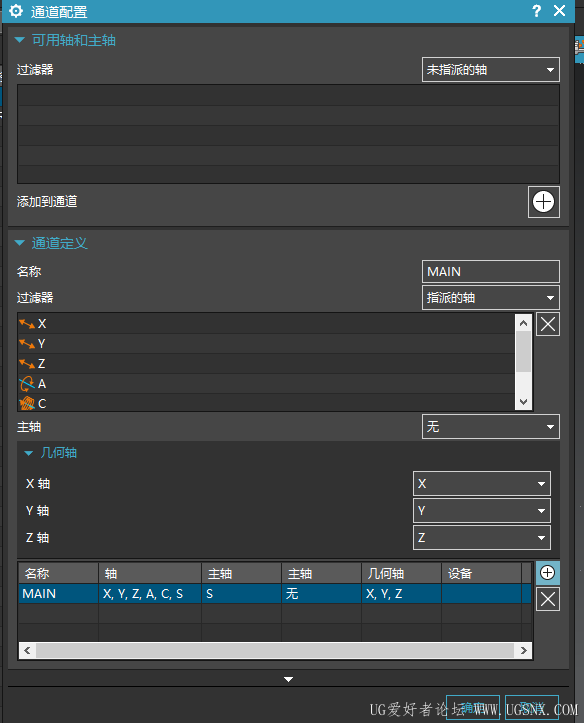Remove selected axis with X button beside list
The height and width of the screenshot is (723, 584).
(548, 324)
